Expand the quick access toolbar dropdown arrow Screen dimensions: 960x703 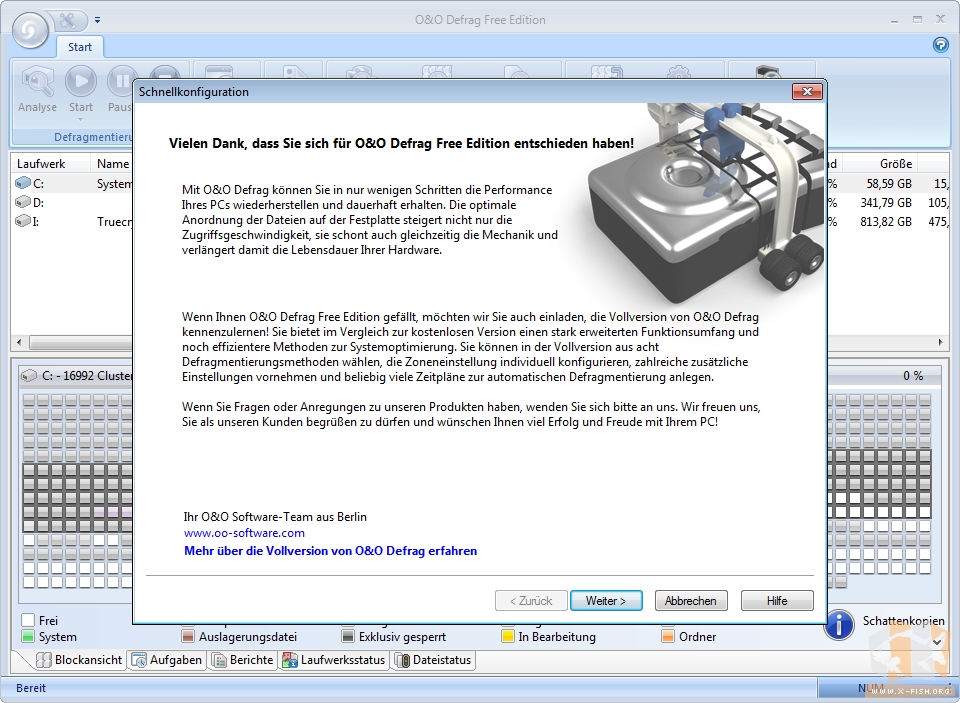click(97, 20)
